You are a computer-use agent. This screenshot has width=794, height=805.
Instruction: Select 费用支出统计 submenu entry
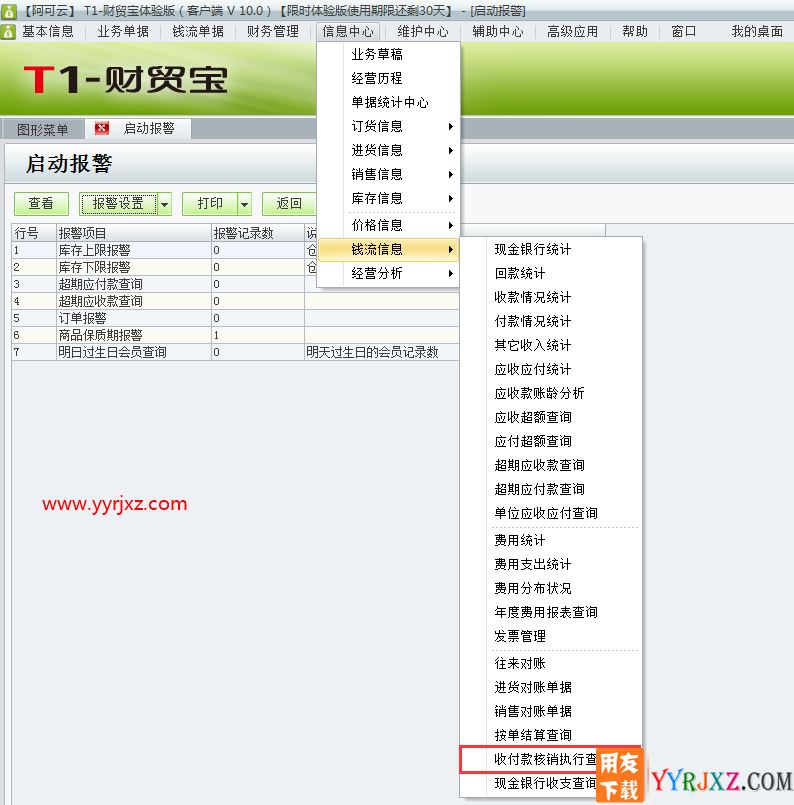(551, 565)
